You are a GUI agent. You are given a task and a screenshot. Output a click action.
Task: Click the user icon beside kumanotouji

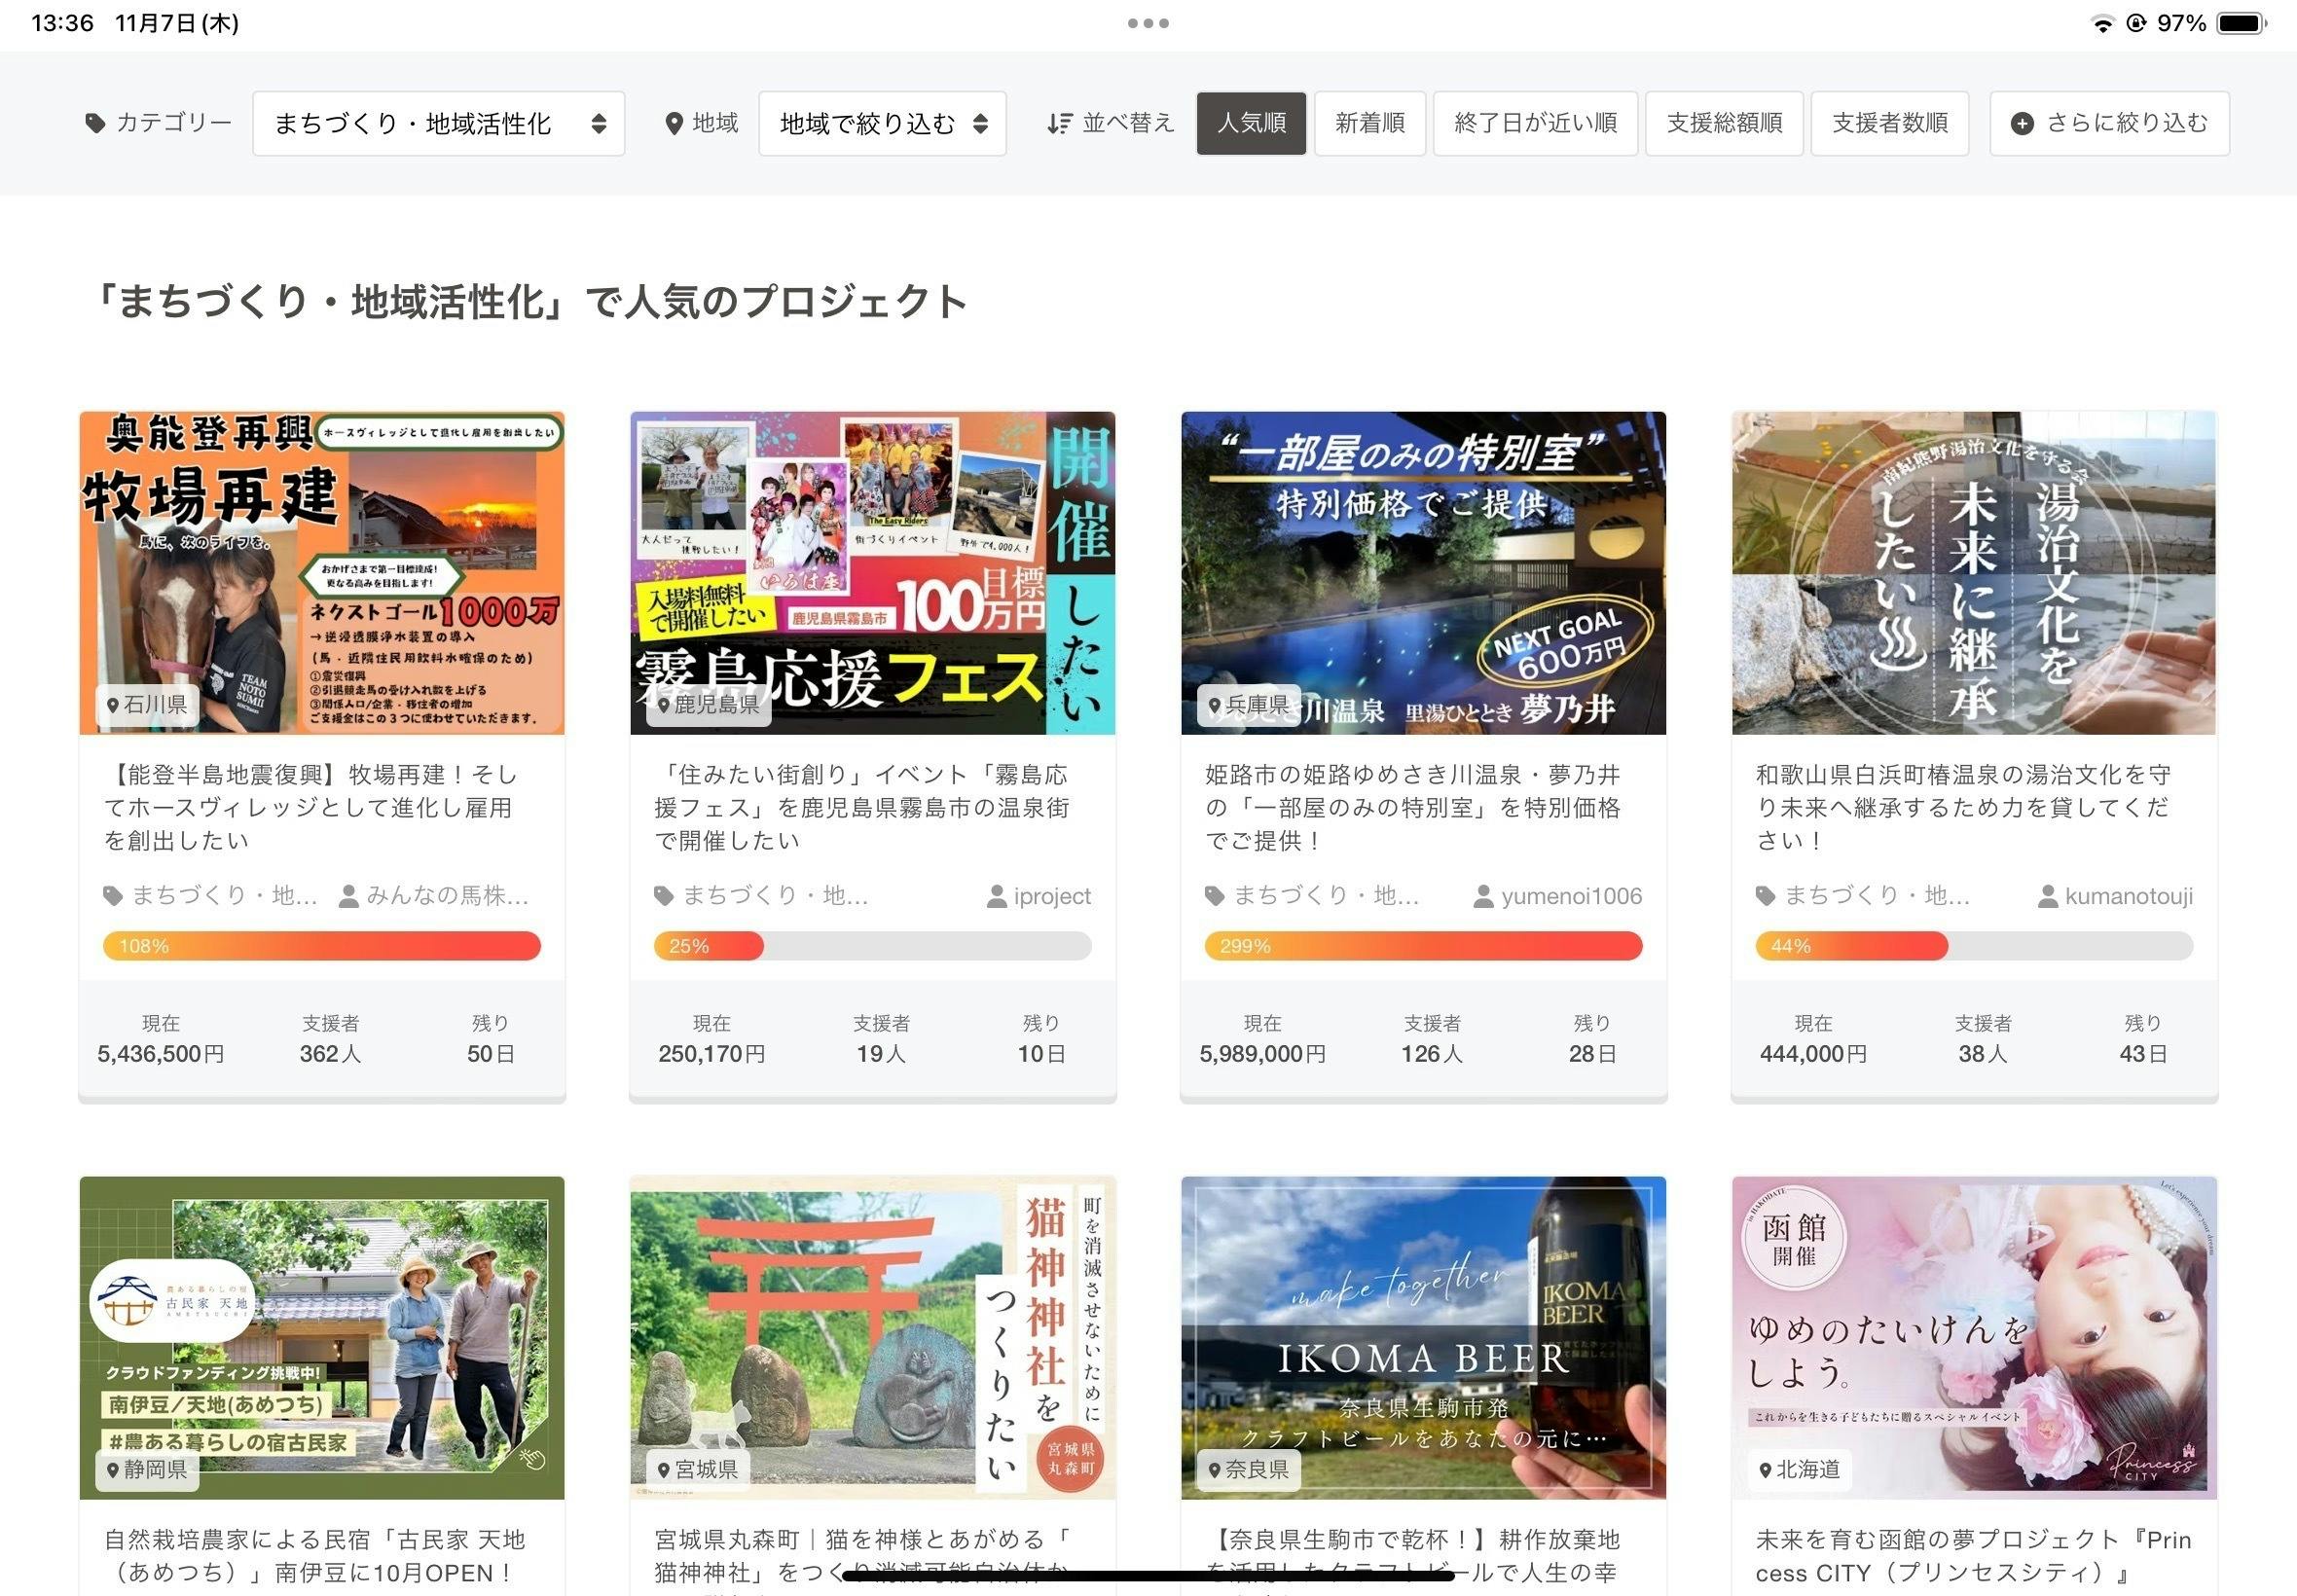point(2048,897)
